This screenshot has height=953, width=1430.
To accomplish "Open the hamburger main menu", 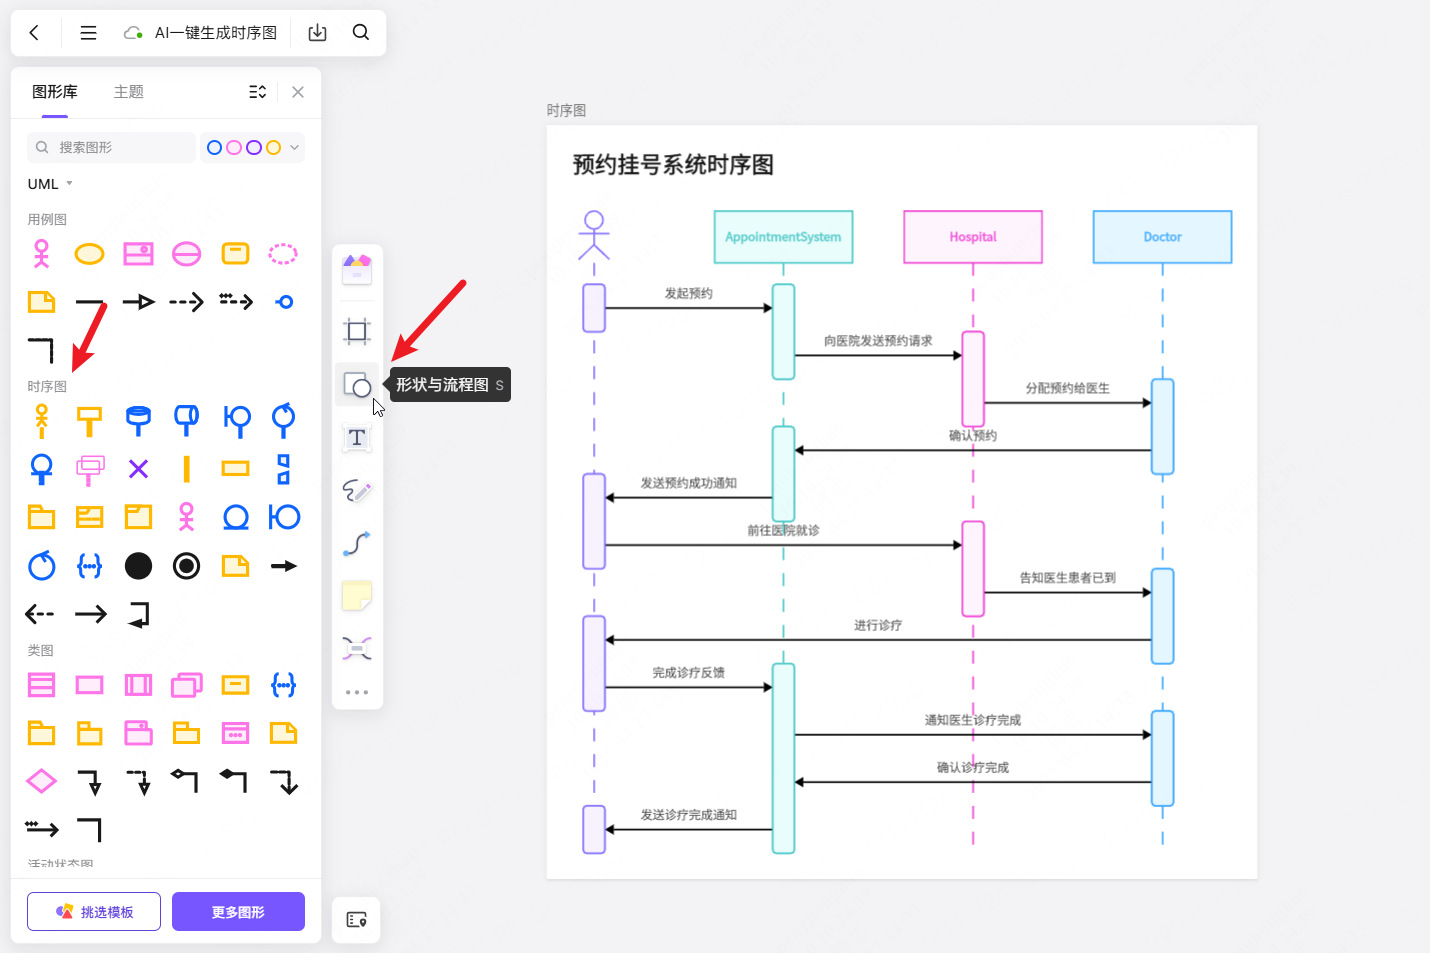I will [x=88, y=33].
